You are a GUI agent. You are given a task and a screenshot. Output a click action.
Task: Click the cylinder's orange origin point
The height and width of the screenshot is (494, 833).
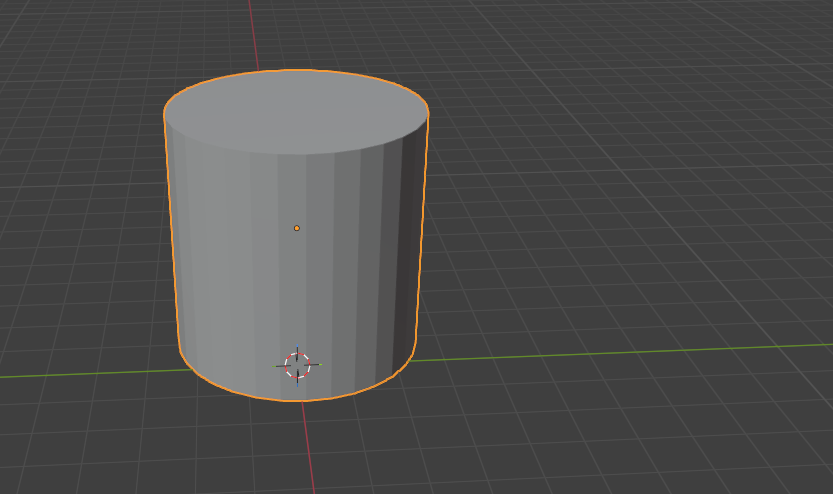pos(297,228)
